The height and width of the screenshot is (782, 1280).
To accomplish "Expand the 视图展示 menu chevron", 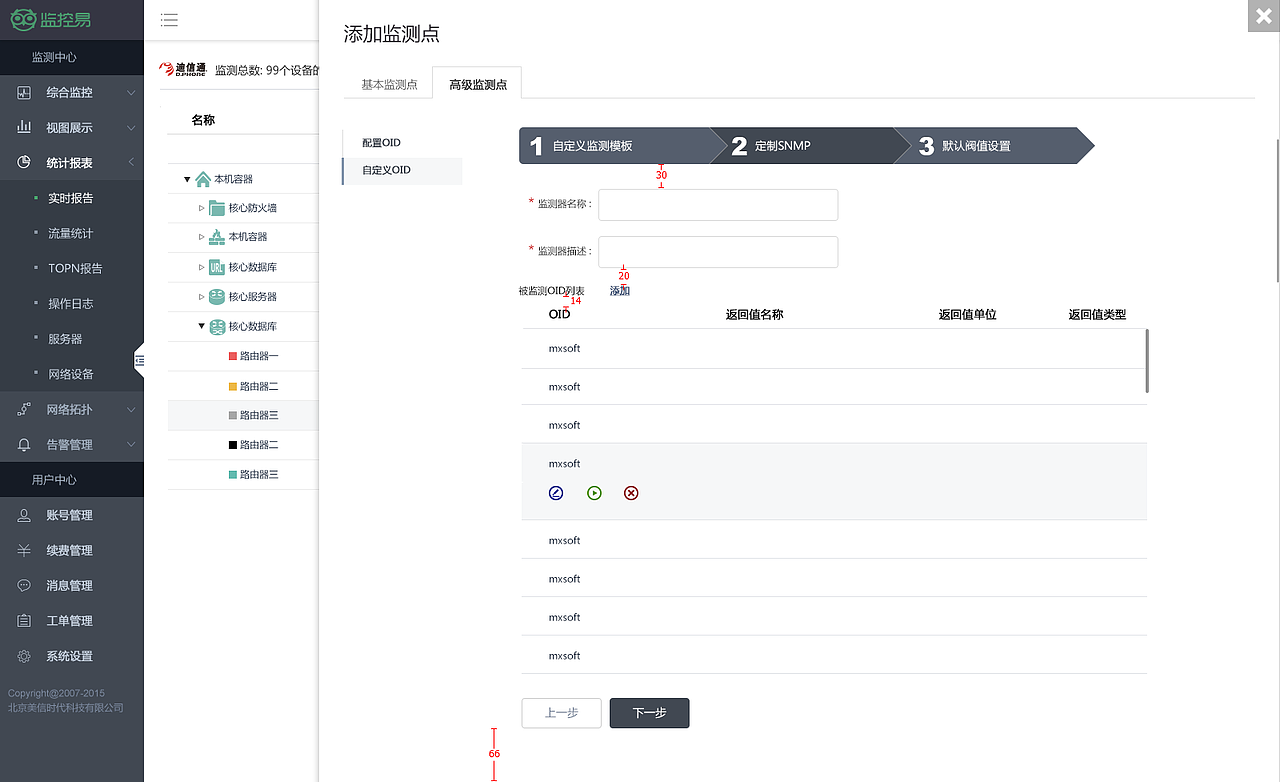I will pos(131,128).
